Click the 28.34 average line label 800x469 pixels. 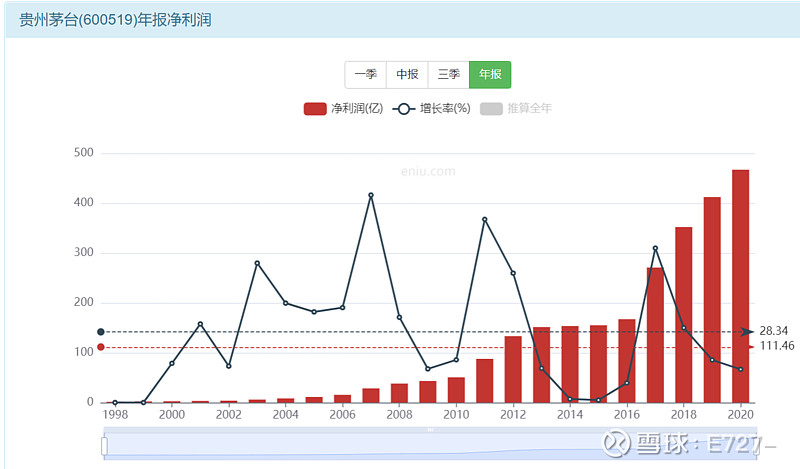pyautogui.click(x=773, y=331)
